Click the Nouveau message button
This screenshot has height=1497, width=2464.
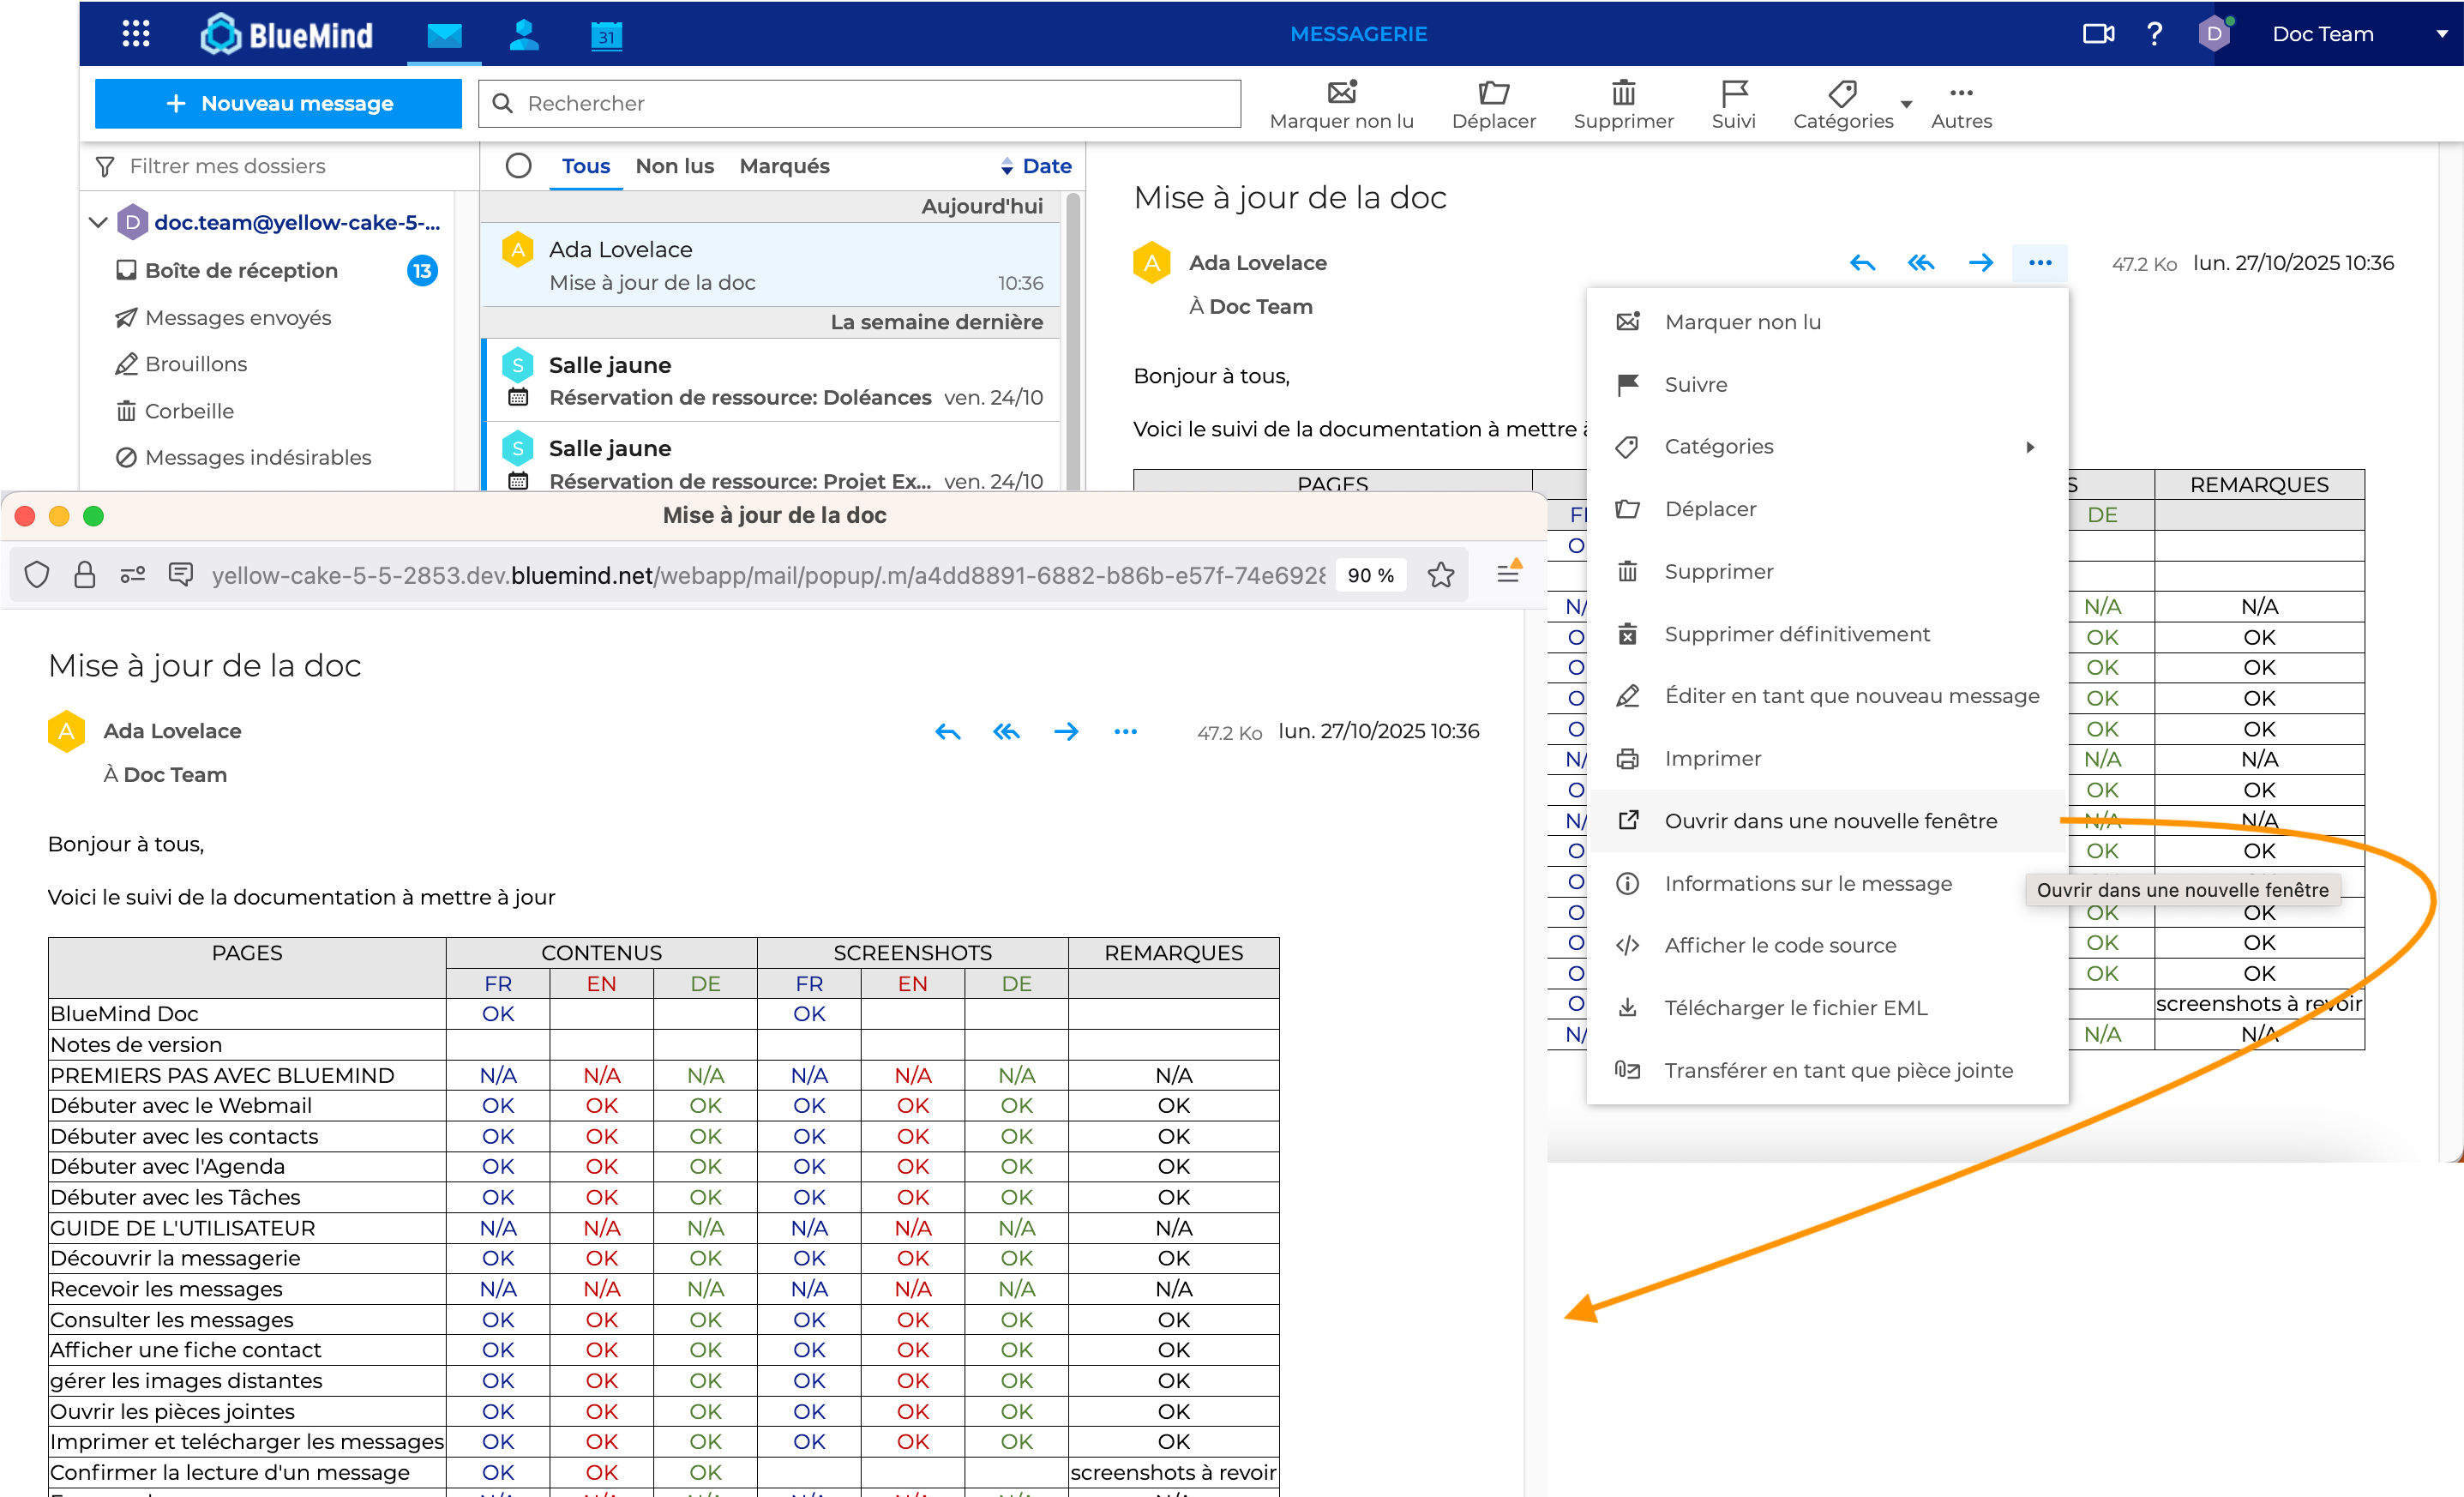[x=278, y=104]
